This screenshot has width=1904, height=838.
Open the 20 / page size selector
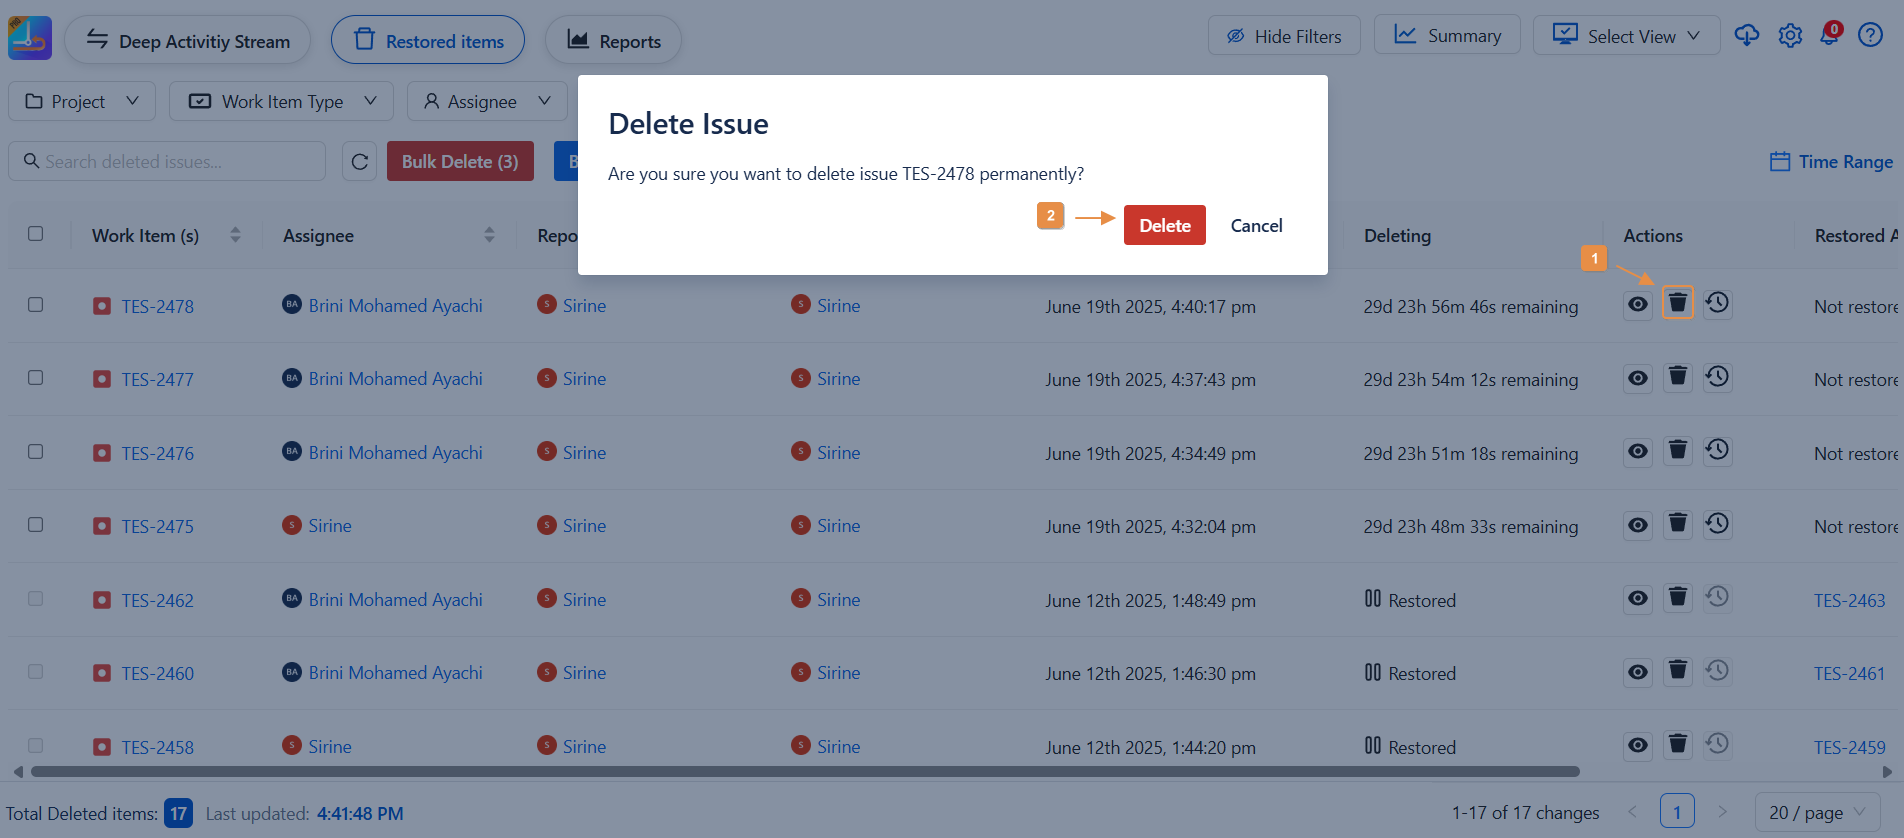(1816, 812)
